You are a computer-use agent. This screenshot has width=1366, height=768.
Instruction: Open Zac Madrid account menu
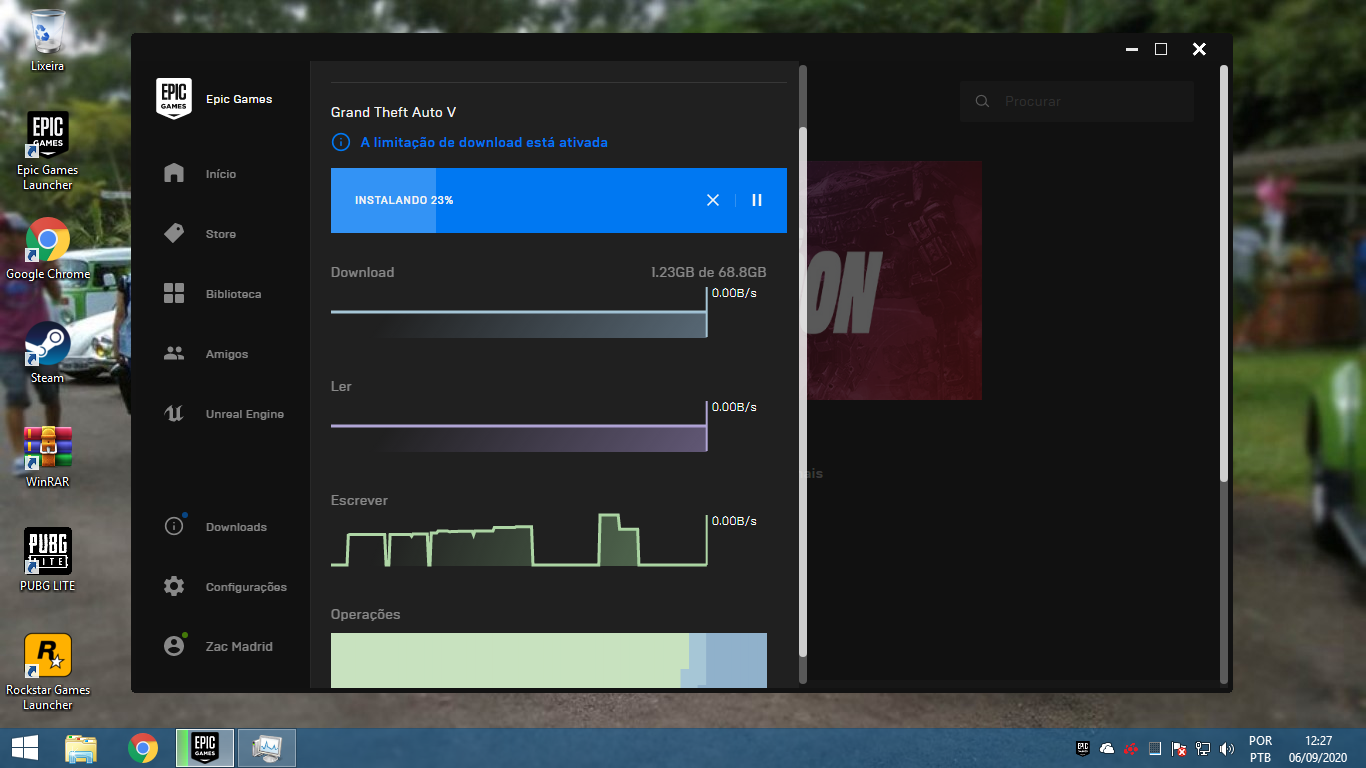click(x=238, y=646)
